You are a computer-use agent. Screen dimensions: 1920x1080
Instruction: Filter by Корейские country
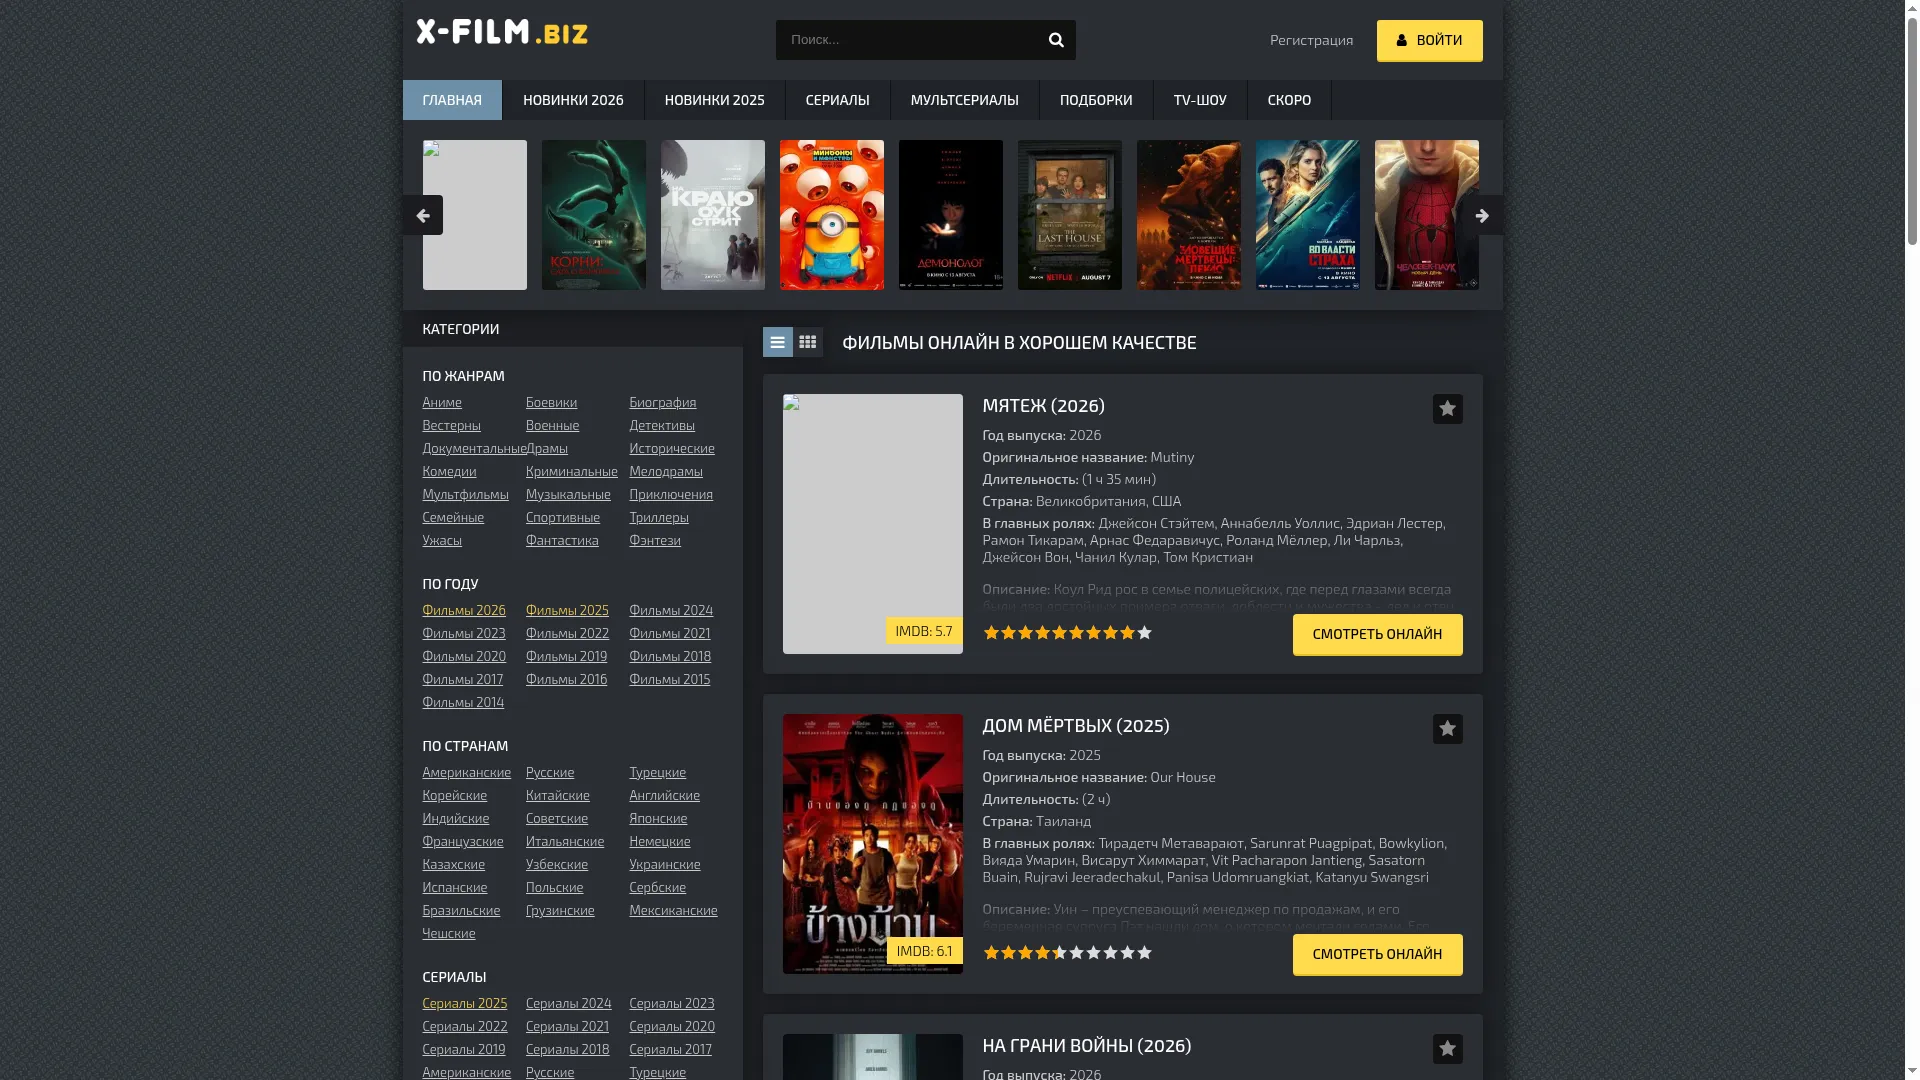[x=454, y=795]
